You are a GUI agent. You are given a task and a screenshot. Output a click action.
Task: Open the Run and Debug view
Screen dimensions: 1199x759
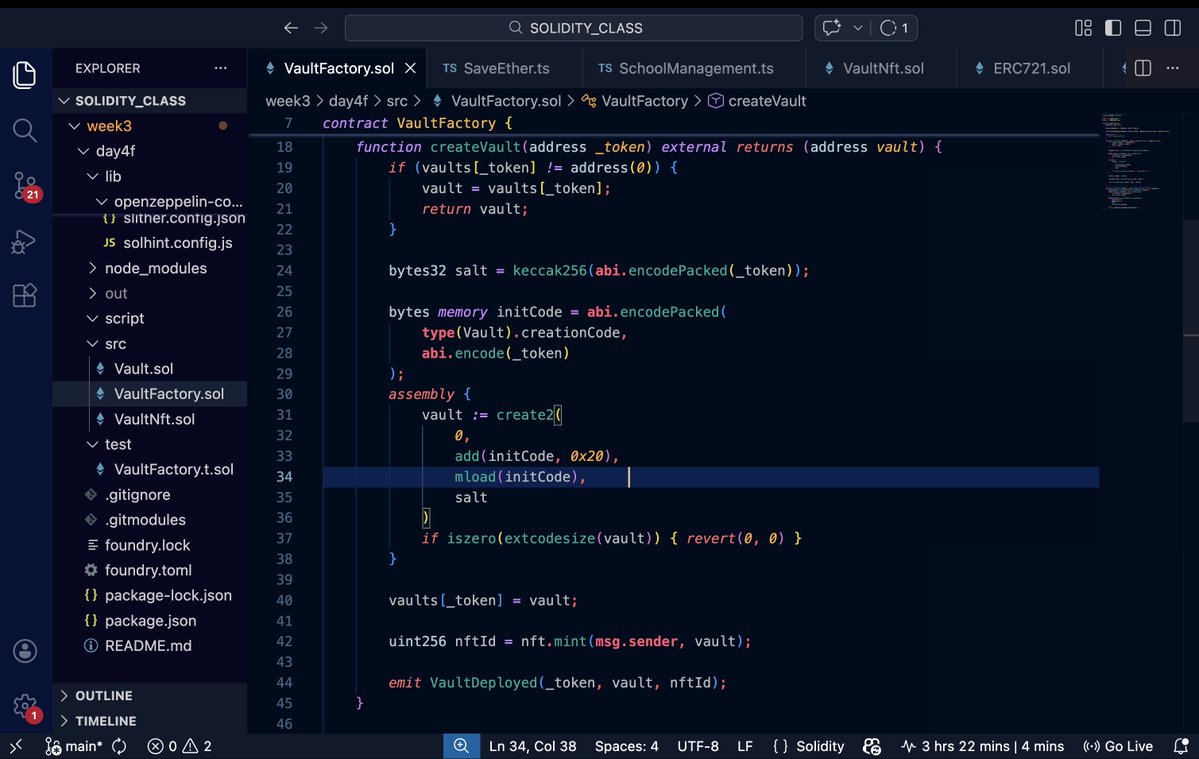coord(24,242)
